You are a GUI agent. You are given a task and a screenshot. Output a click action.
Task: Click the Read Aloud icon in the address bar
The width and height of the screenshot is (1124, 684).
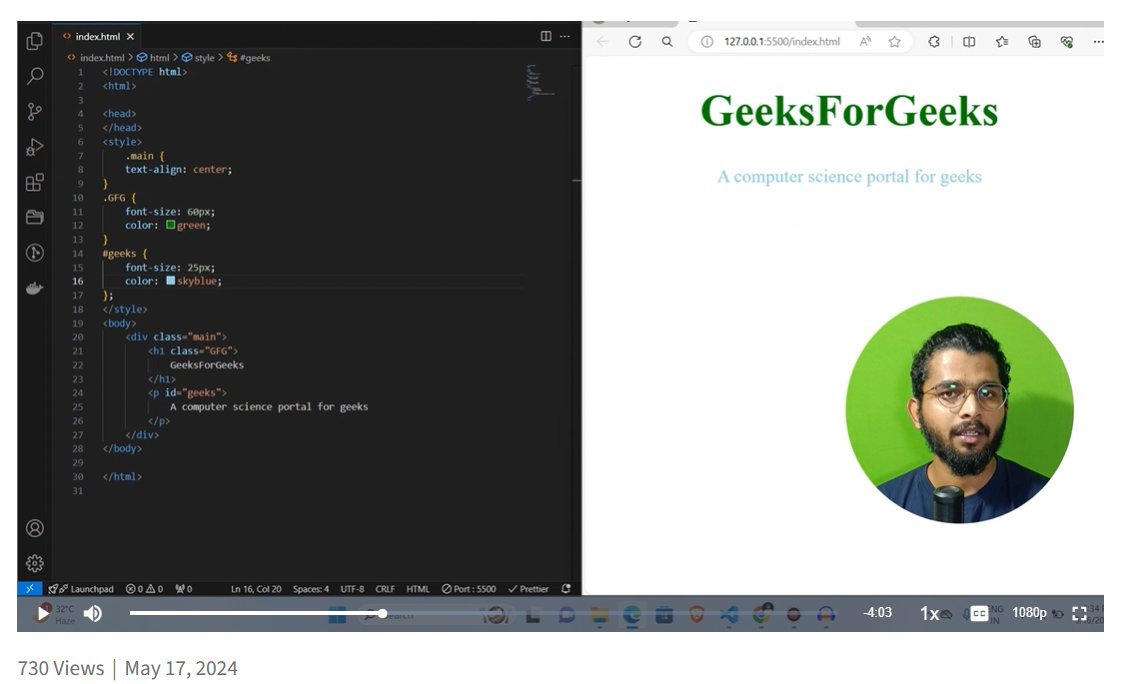point(865,42)
